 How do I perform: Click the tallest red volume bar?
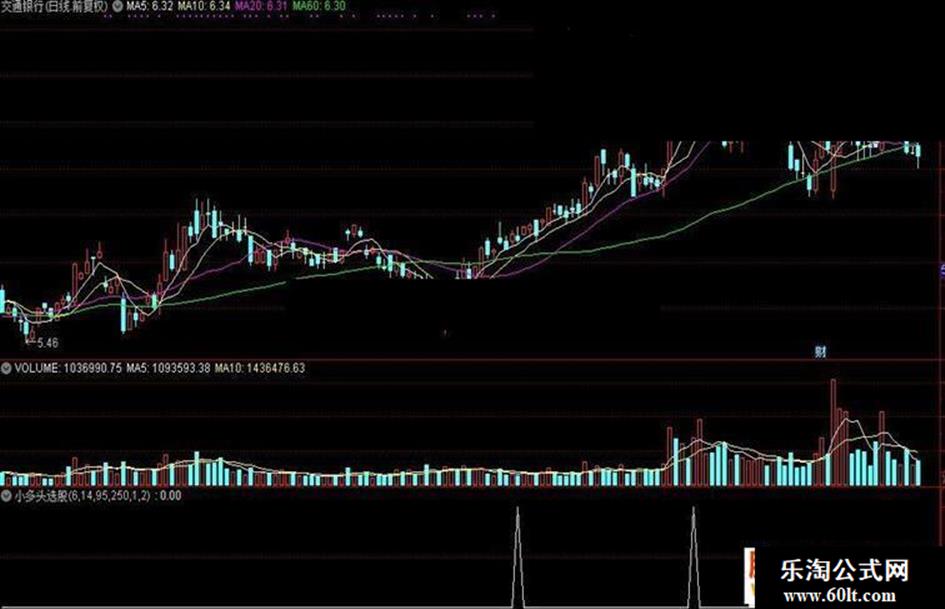coord(834,432)
